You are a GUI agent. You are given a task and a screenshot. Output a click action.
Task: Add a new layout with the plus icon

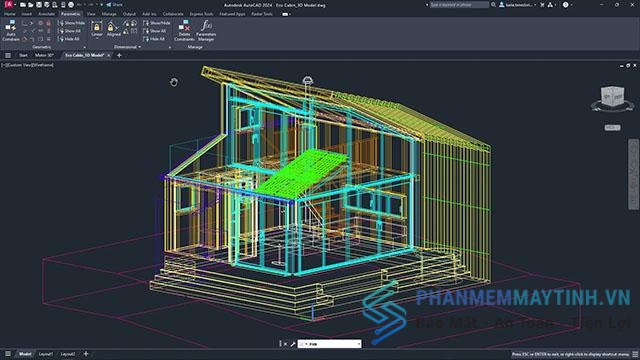(x=86, y=354)
